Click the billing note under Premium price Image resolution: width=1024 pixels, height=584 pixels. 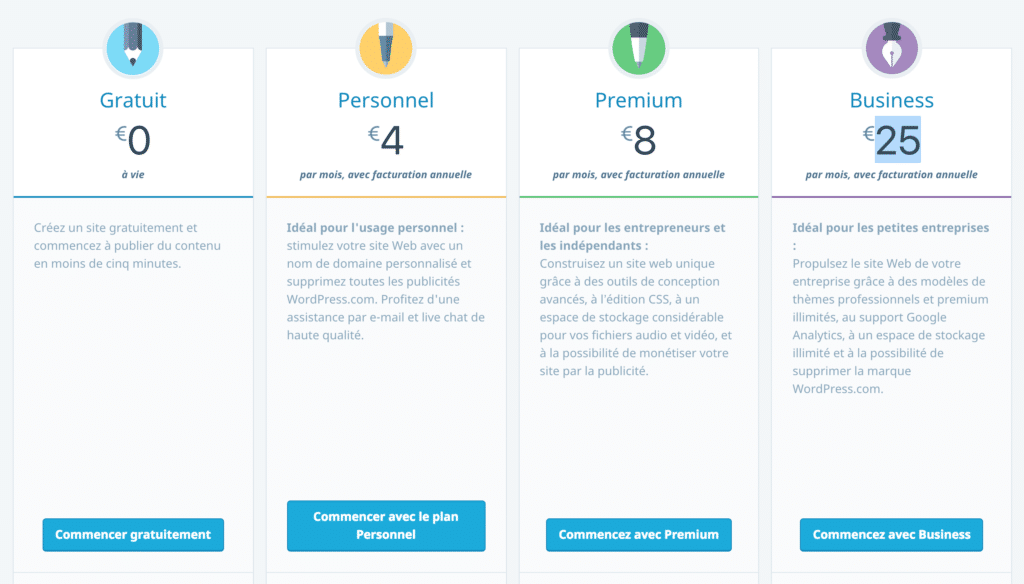point(639,174)
